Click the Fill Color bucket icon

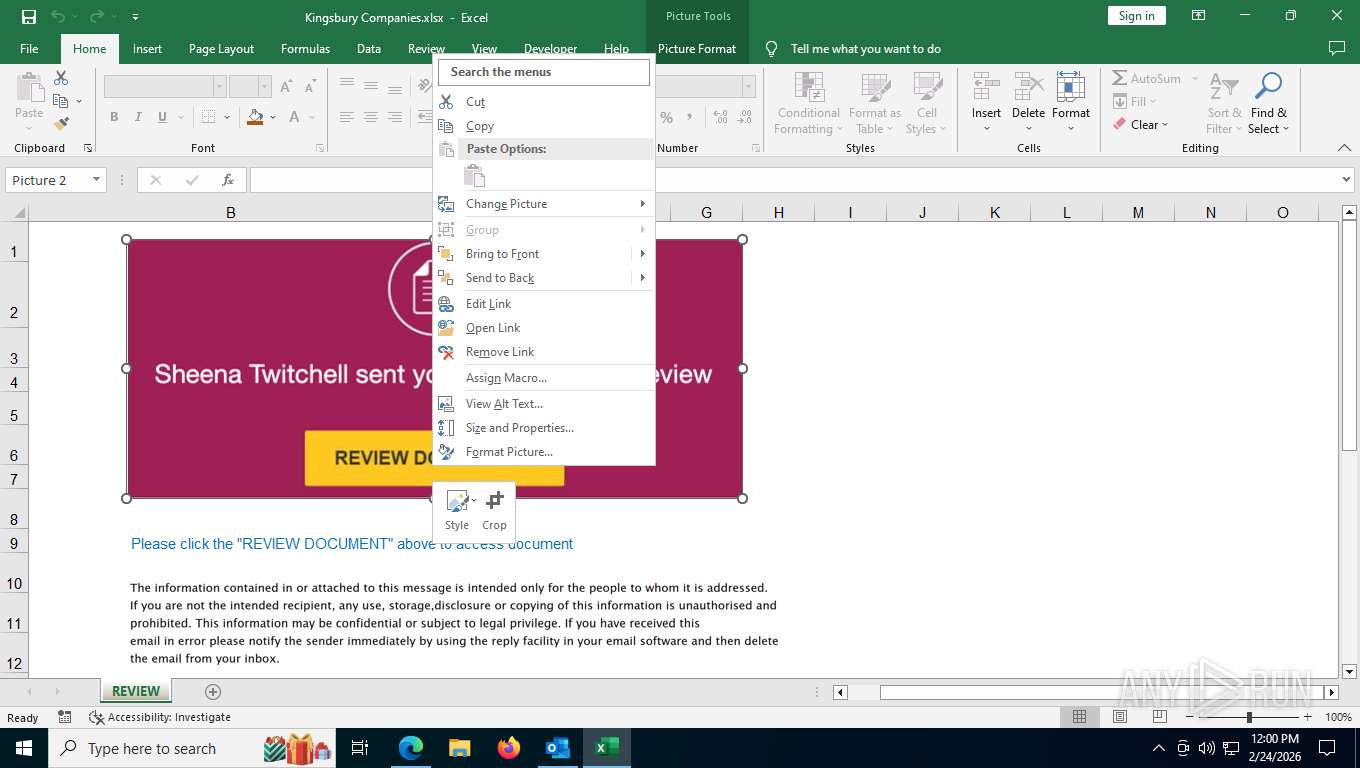pos(255,117)
